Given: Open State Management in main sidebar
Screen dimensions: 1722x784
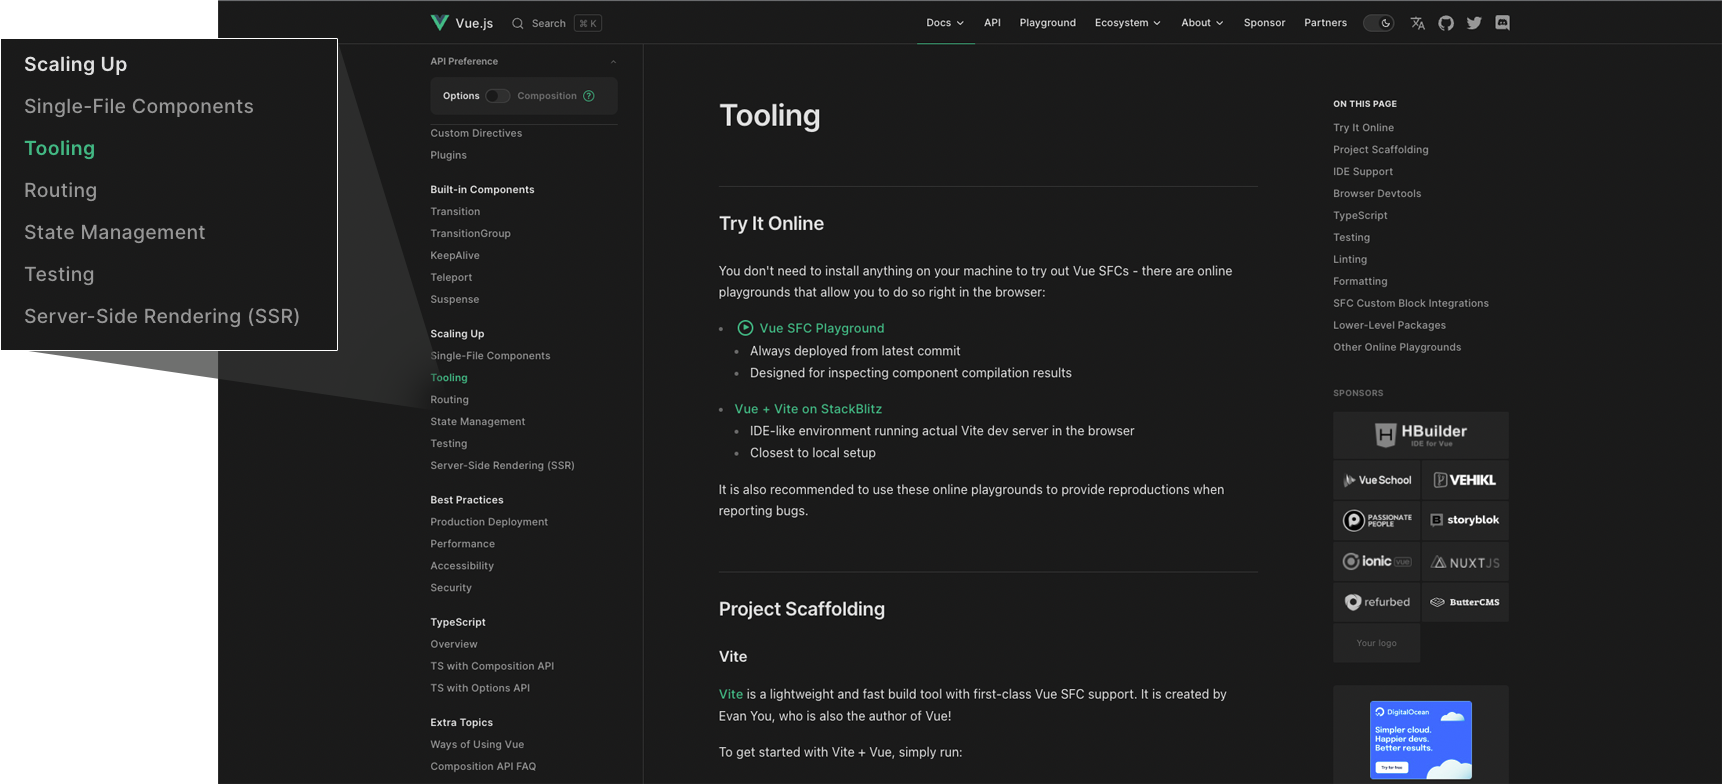Looking at the screenshot, I should (477, 422).
